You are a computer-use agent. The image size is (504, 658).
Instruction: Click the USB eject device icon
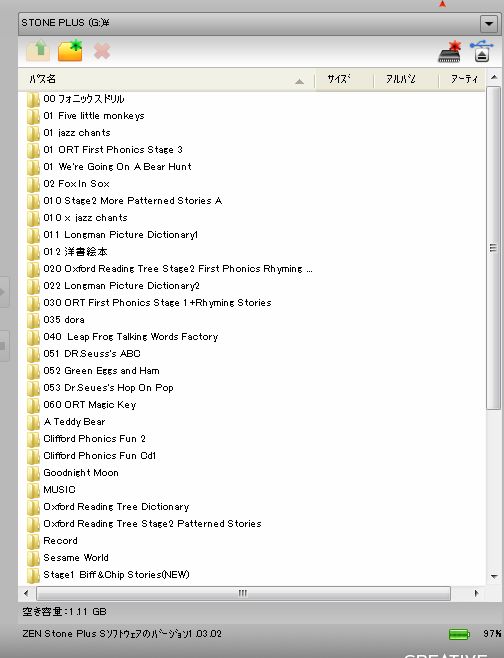(x=482, y=51)
